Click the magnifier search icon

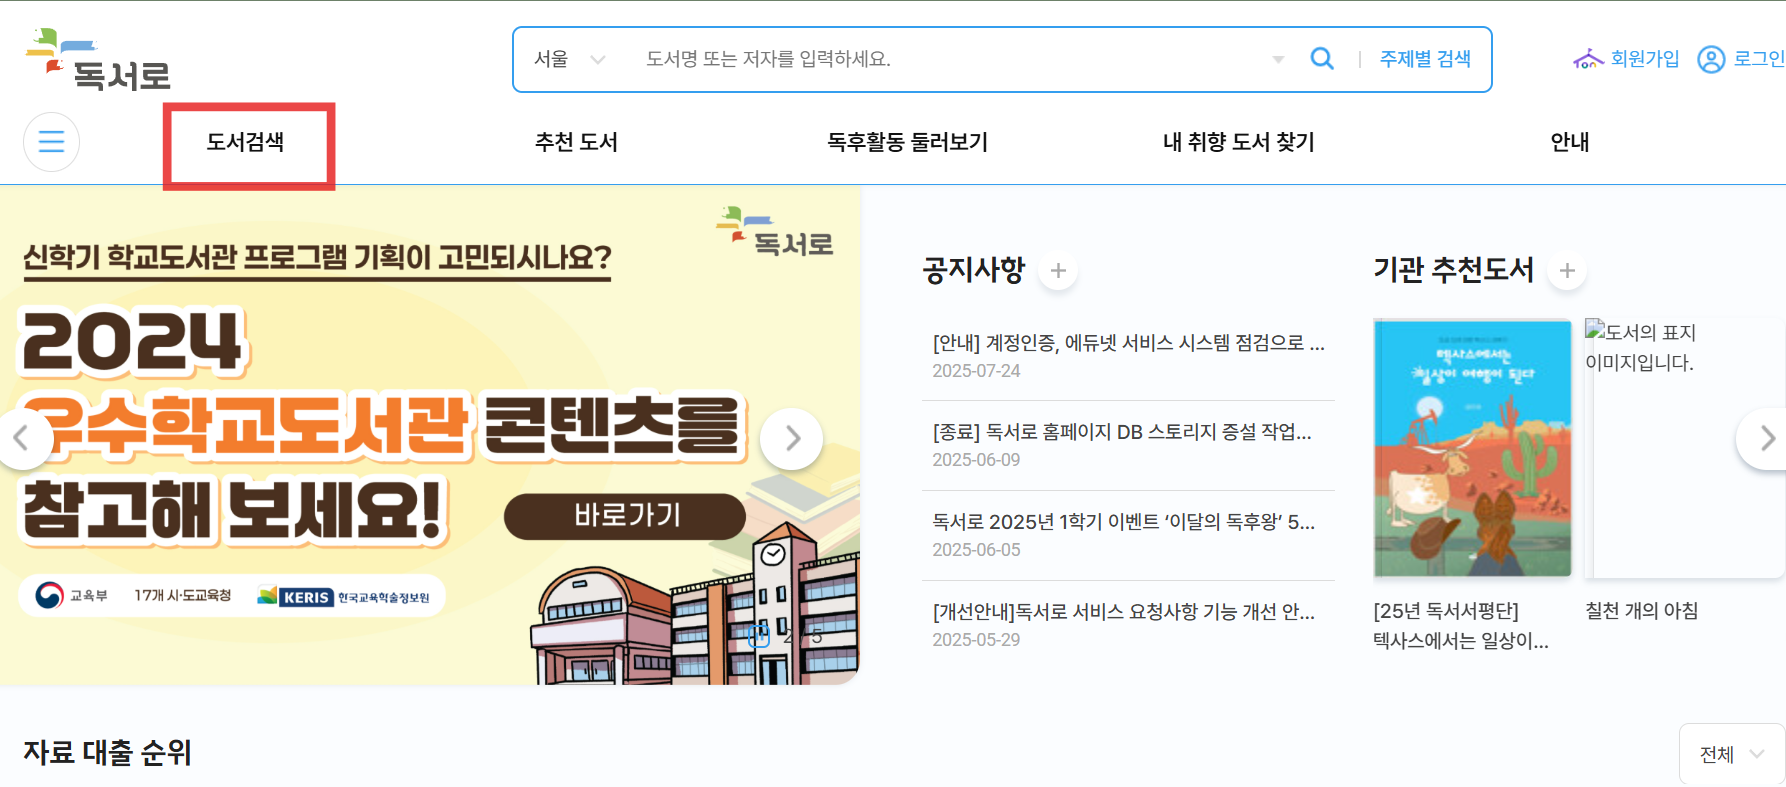pos(1322,59)
